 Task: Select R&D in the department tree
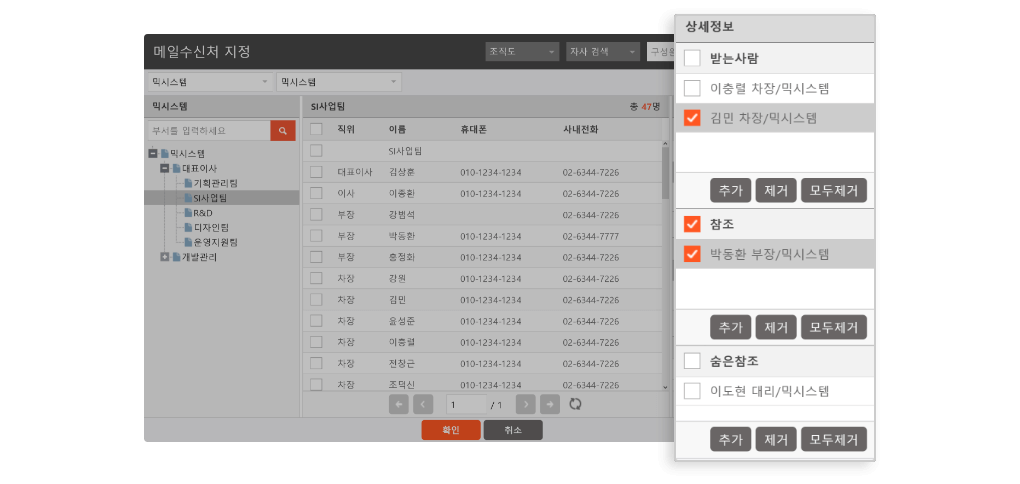click(203, 213)
